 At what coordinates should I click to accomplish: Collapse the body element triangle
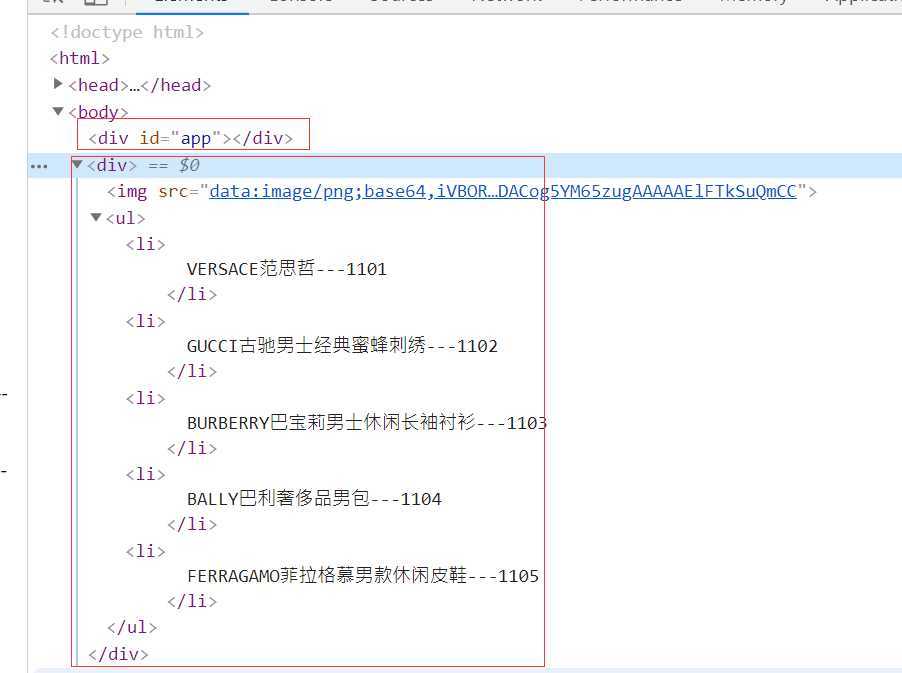point(58,111)
